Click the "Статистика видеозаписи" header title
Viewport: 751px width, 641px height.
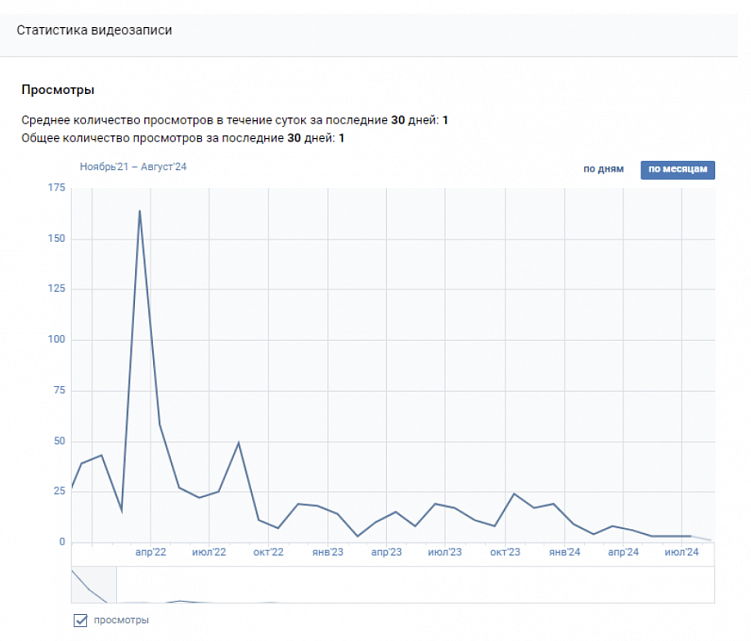94,30
